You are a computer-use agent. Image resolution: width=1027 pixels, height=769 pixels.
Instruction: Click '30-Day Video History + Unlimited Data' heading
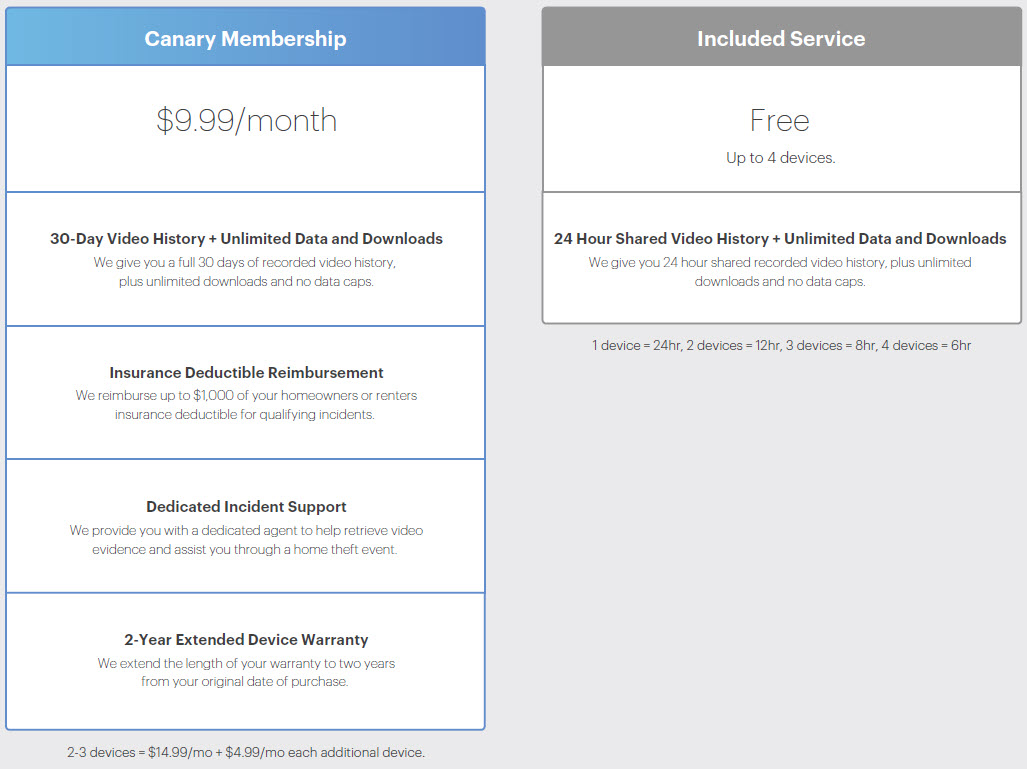click(x=246, y=238)
